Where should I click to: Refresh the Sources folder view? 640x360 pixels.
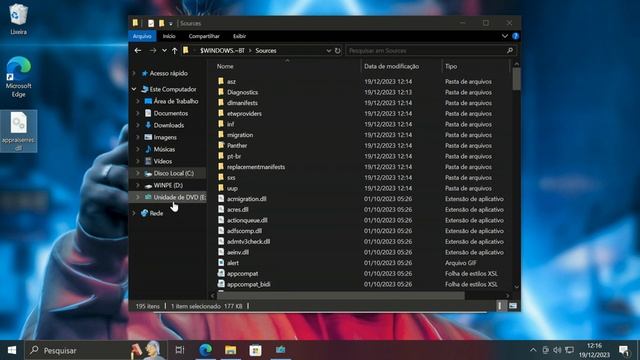(338, 51)
